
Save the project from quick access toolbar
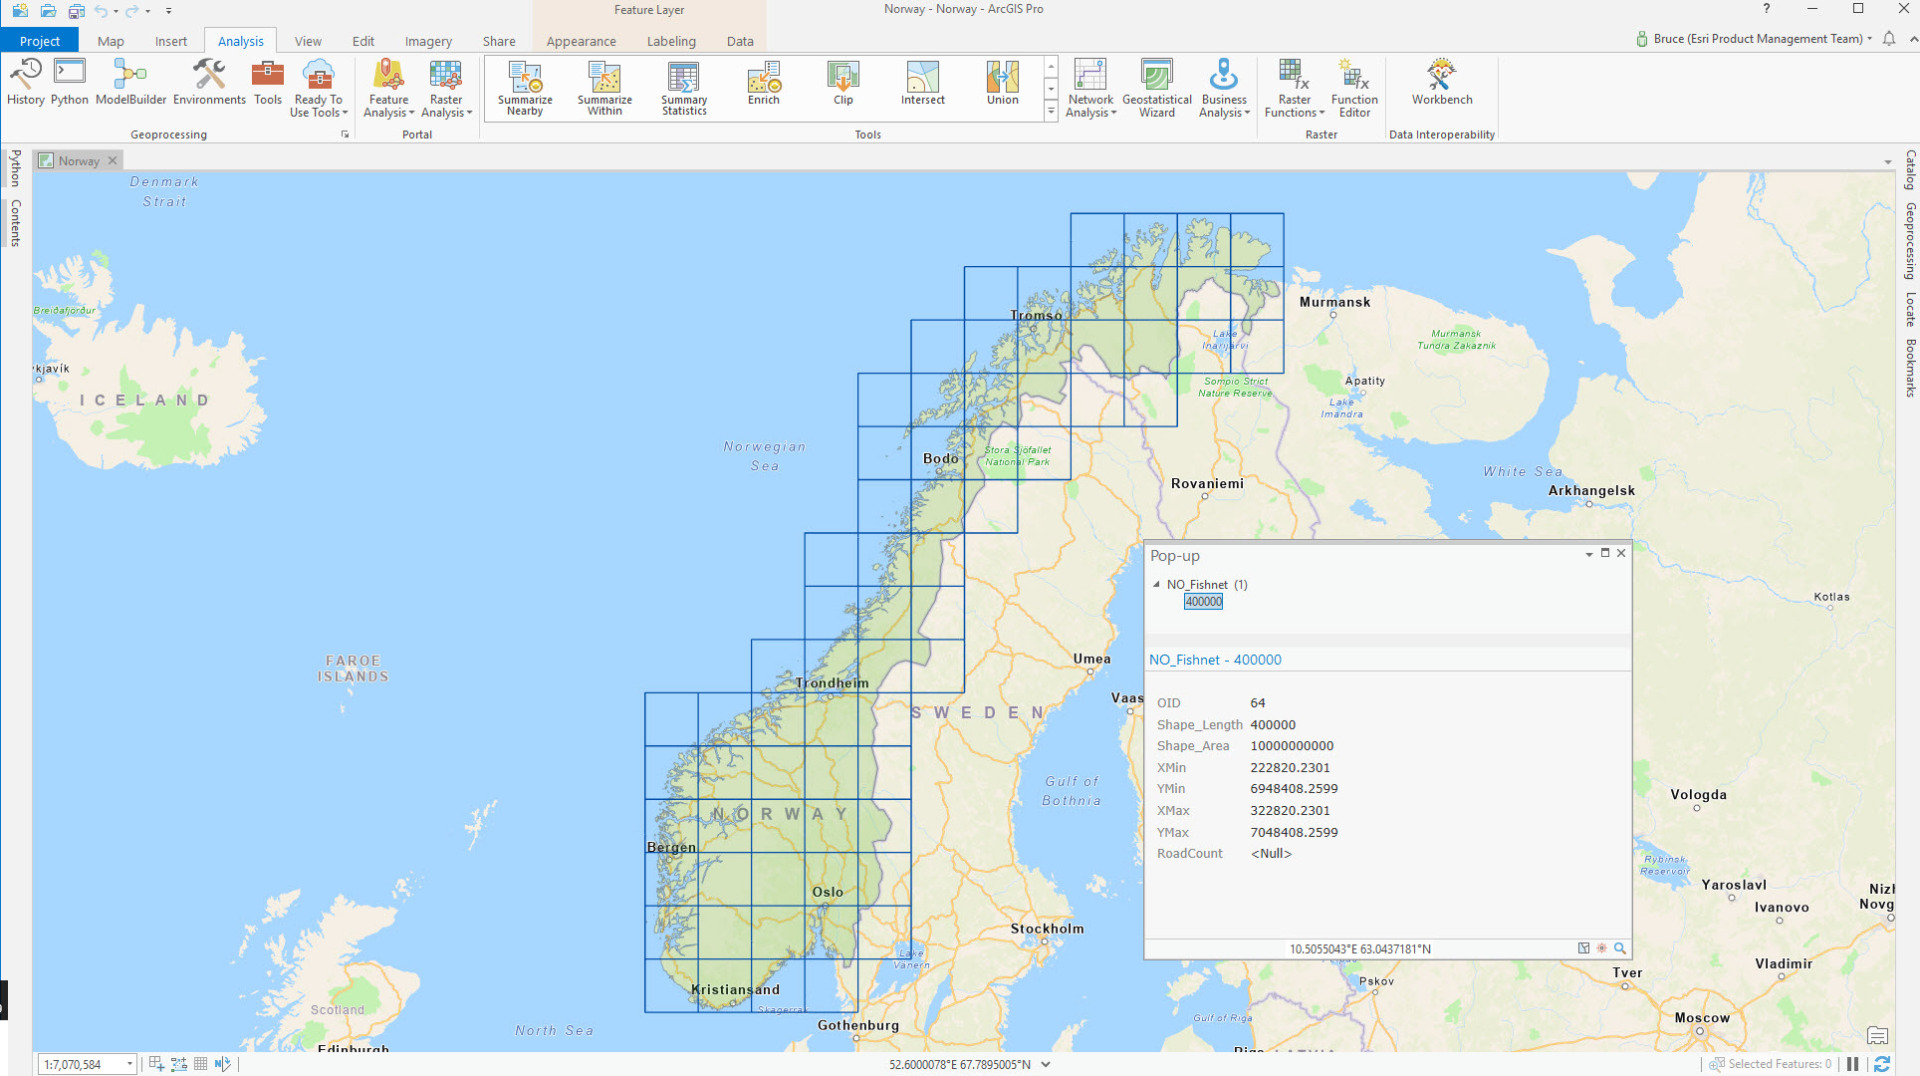76,11
